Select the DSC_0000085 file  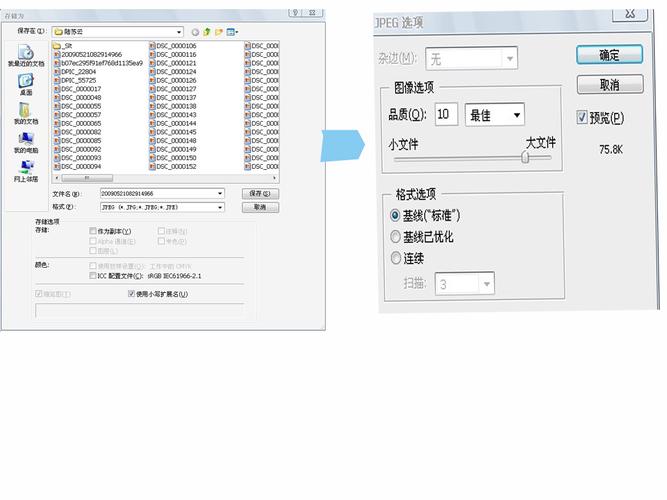[x=77, y=140]
